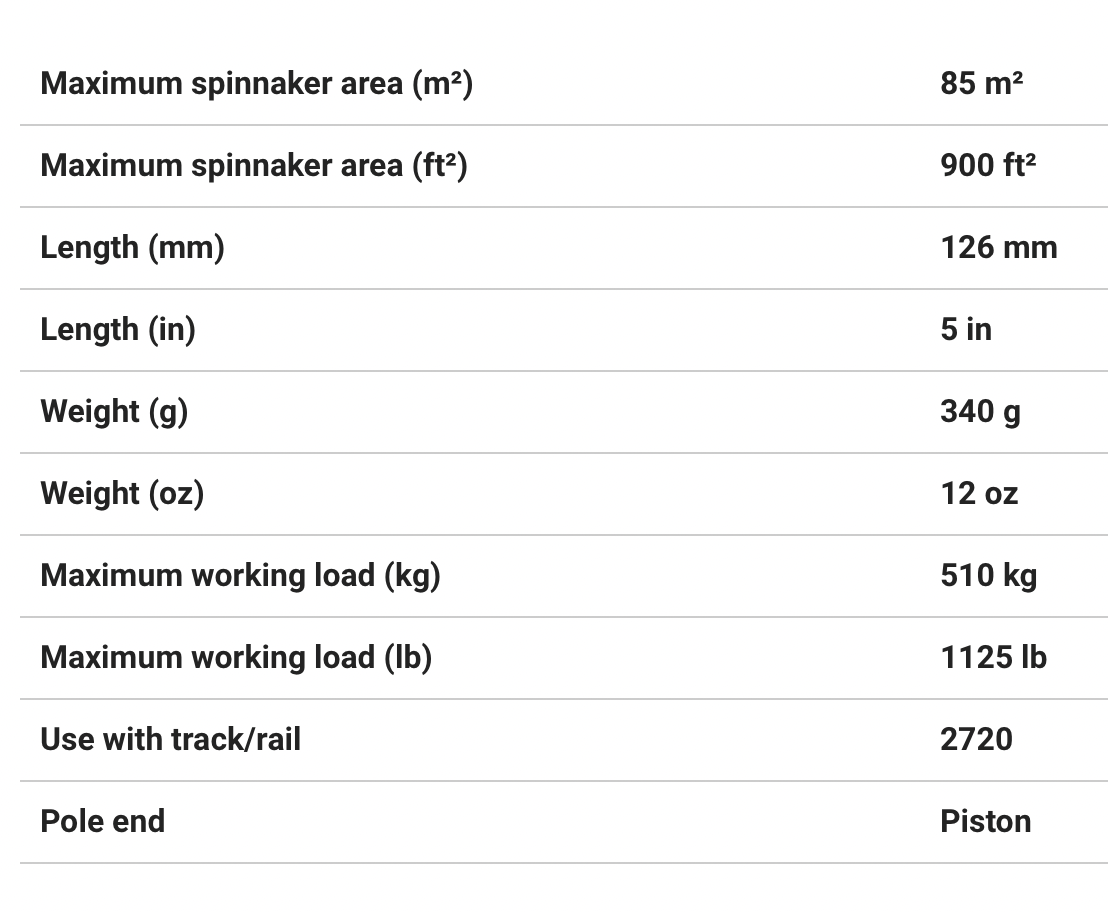Select the 12 oz weight value
Viewport: 1108px width, 912px height.
coord(978,493)
